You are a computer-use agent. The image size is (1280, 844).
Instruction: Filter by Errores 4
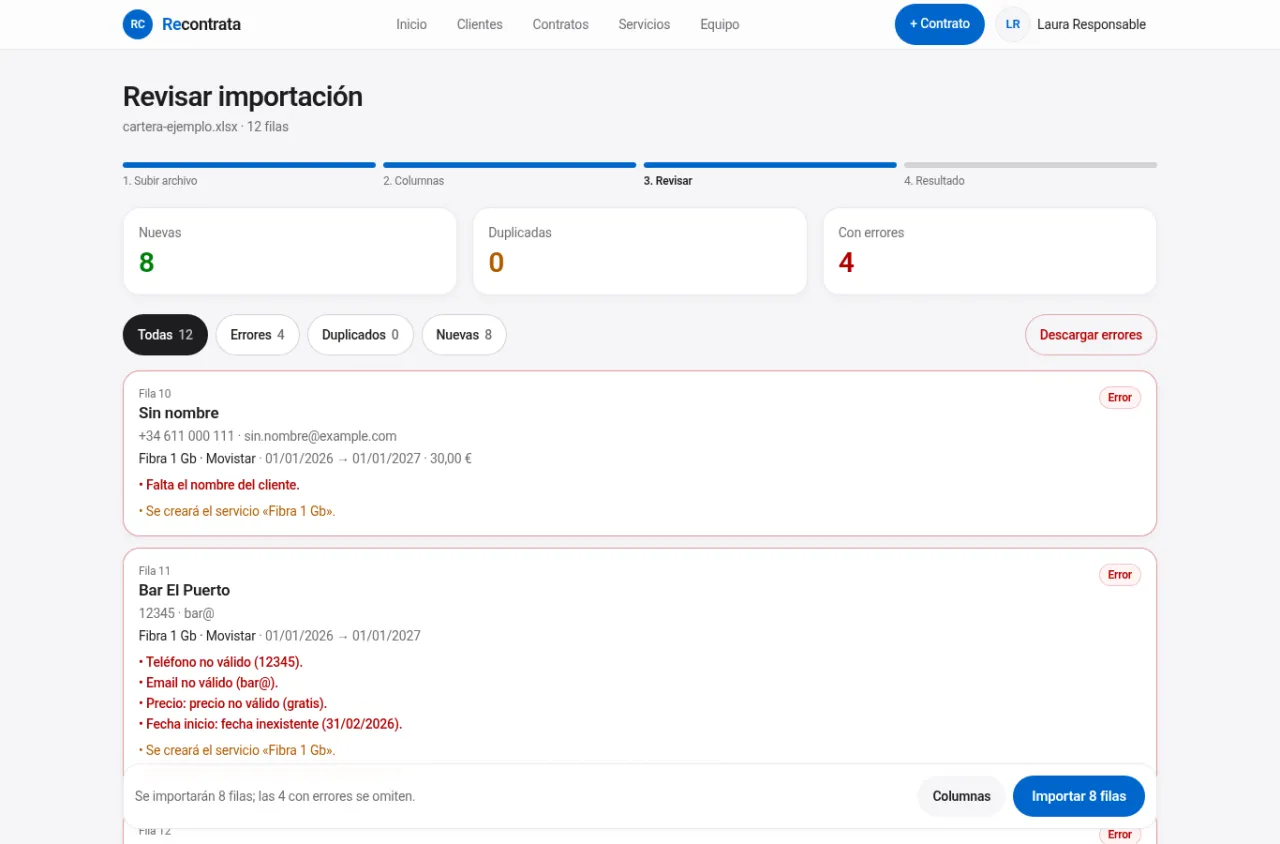257,335
